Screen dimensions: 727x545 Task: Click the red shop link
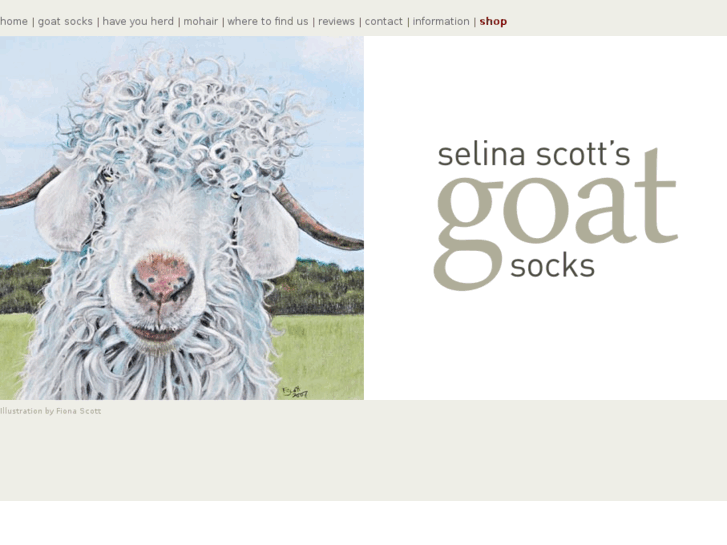tap(493, 22)
